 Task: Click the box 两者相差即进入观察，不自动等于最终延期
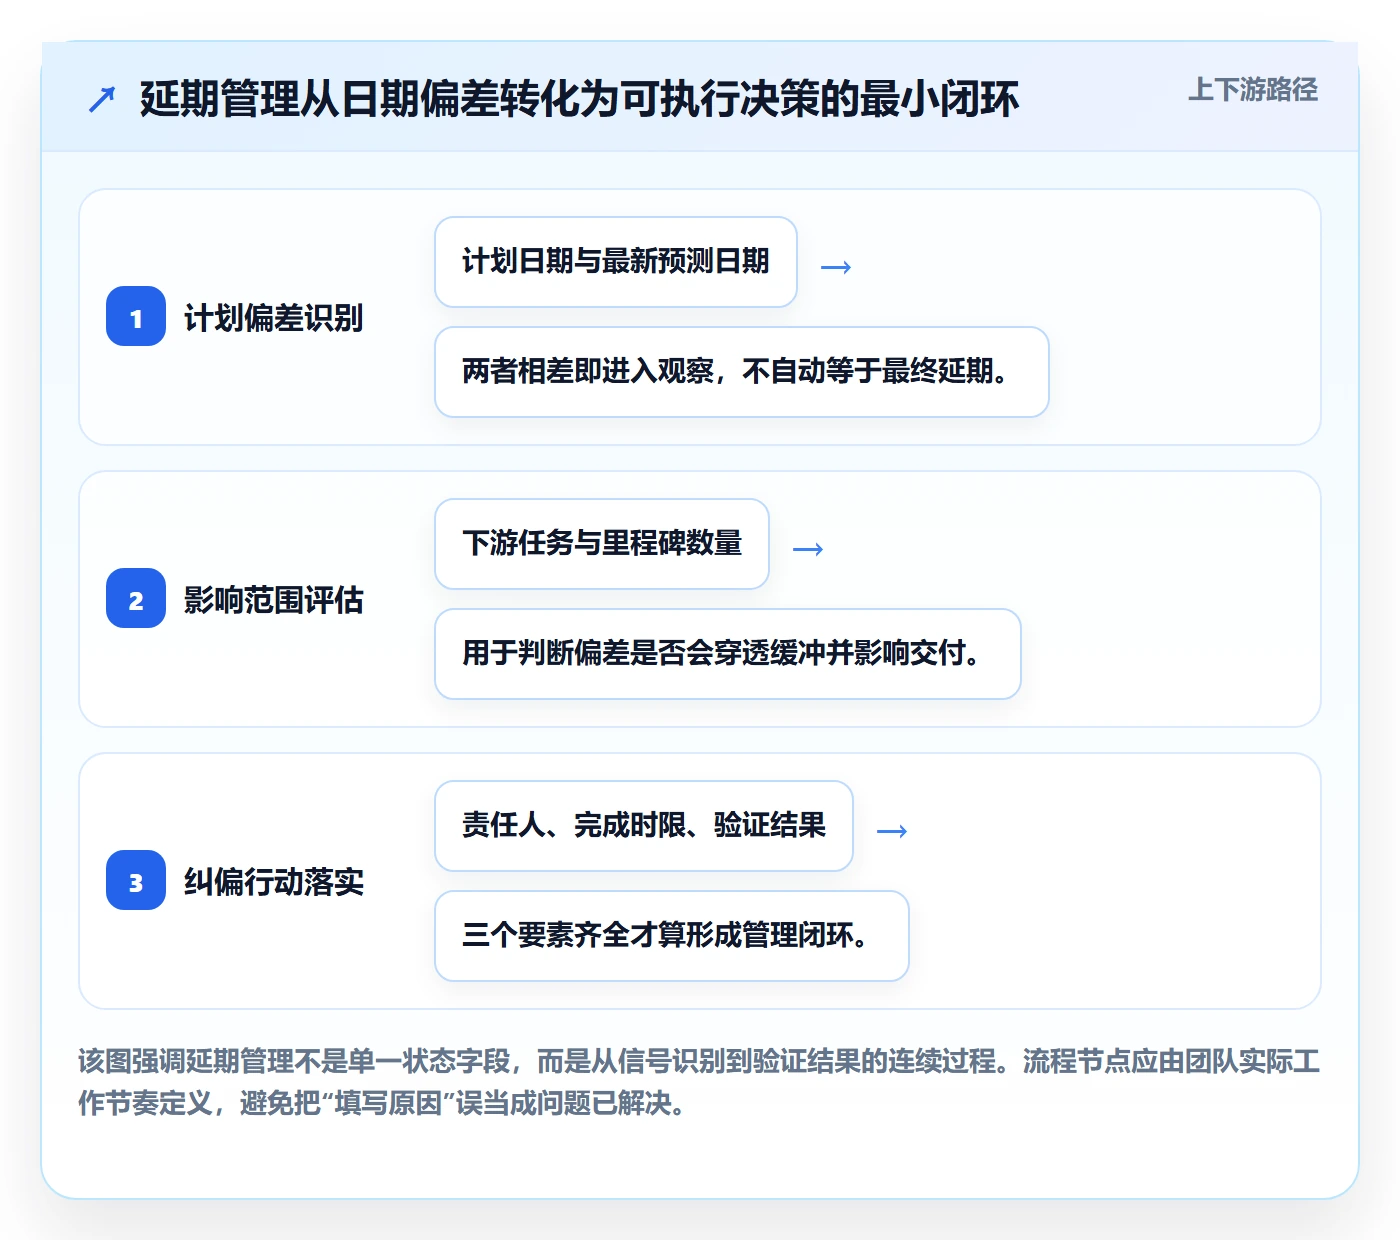[x=742, y=372]
